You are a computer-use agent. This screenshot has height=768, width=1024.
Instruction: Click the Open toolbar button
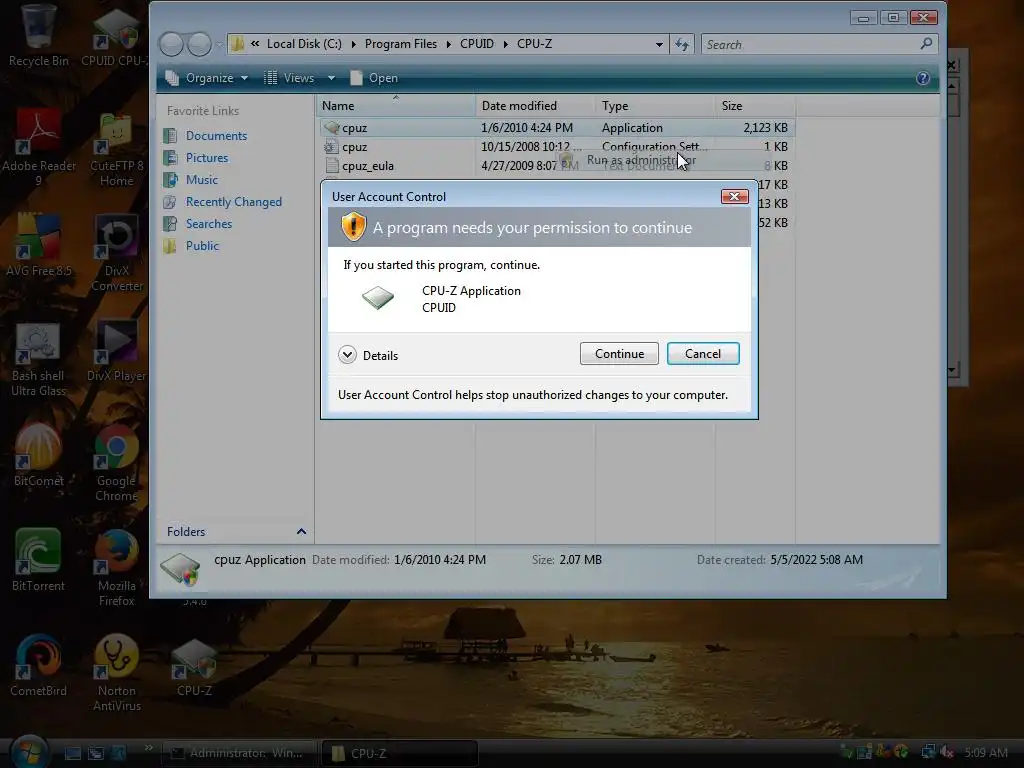click(x=374, y=78)
